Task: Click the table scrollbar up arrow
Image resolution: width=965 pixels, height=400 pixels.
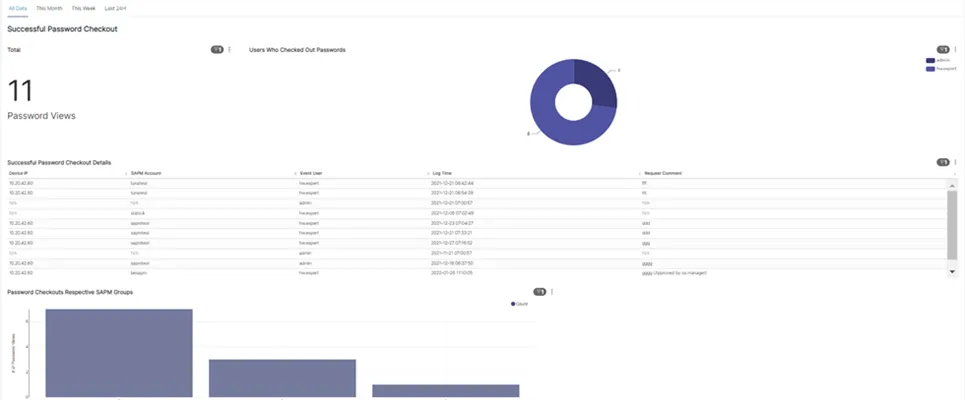Action: pos(952,185)
